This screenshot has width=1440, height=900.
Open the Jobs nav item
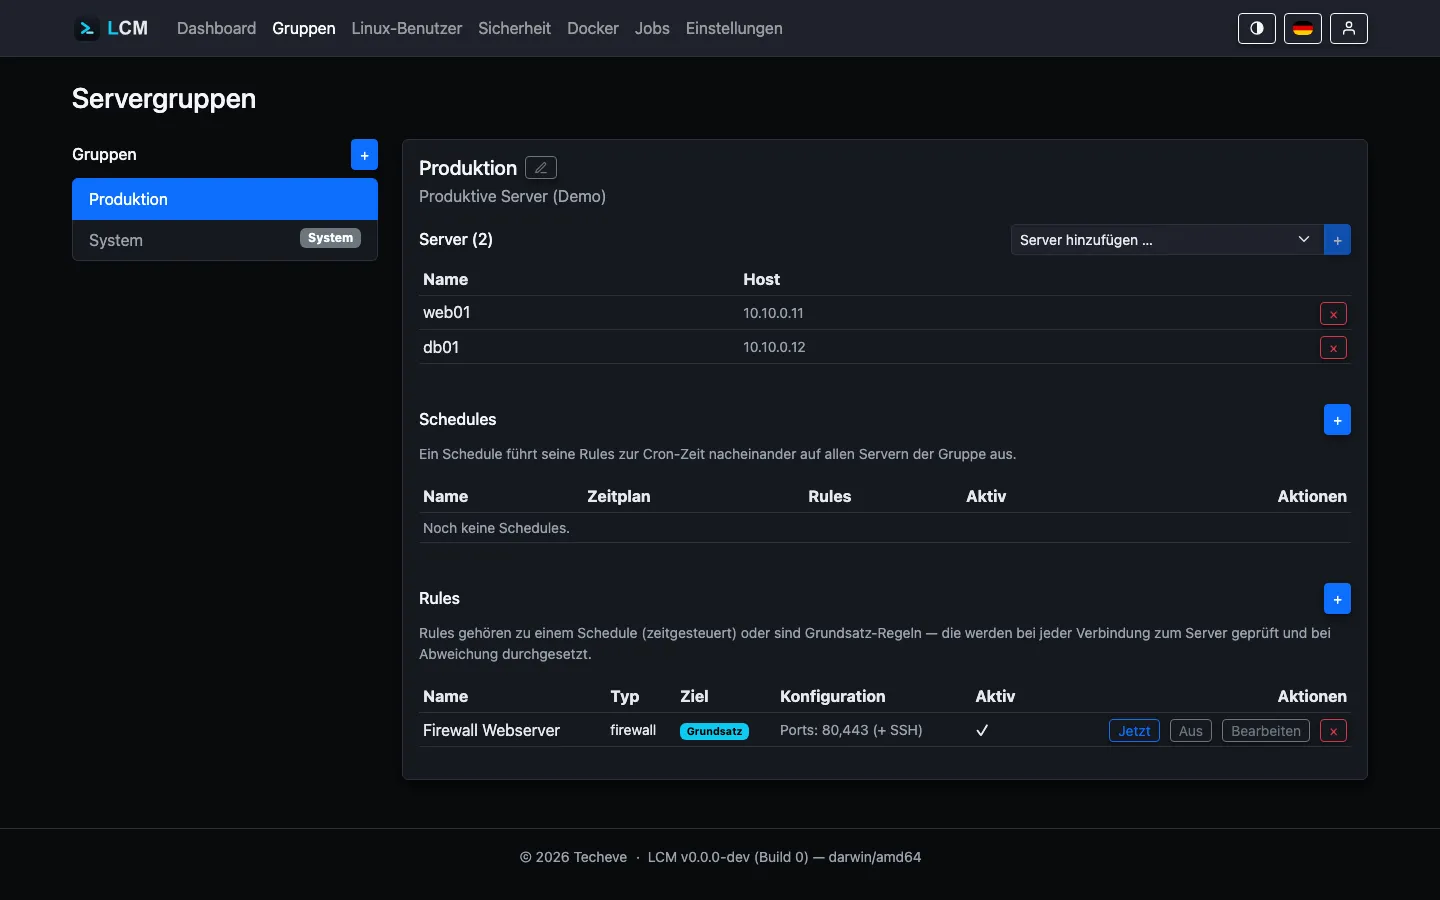click(x=652, y=28)
